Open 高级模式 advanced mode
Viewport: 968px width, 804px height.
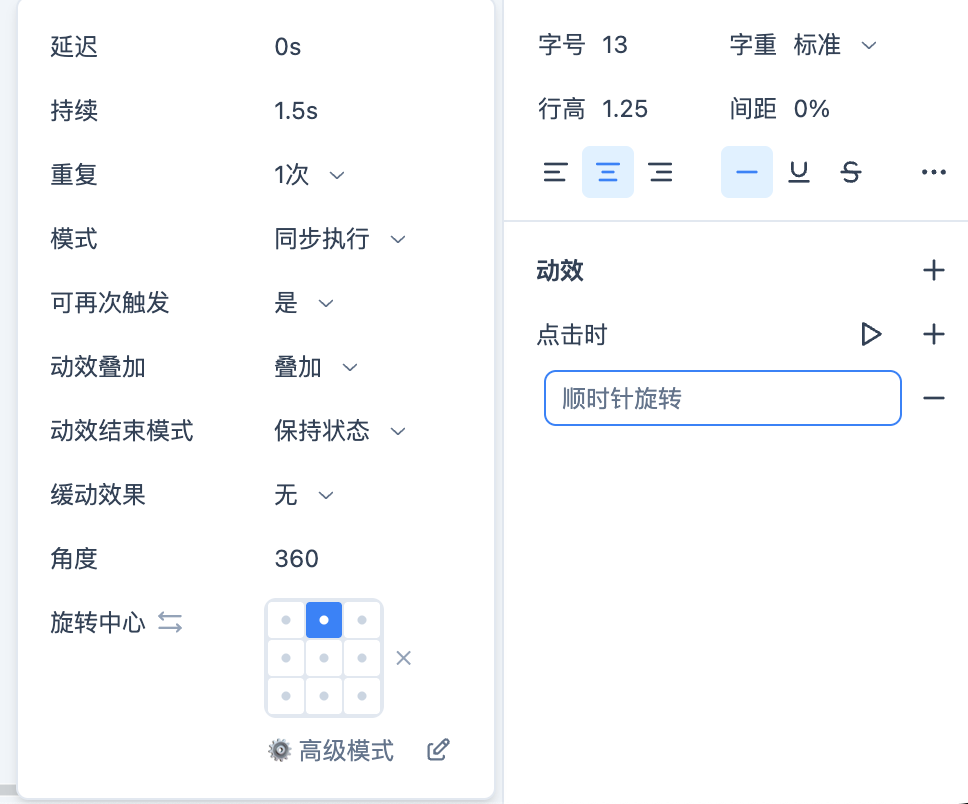332,750
